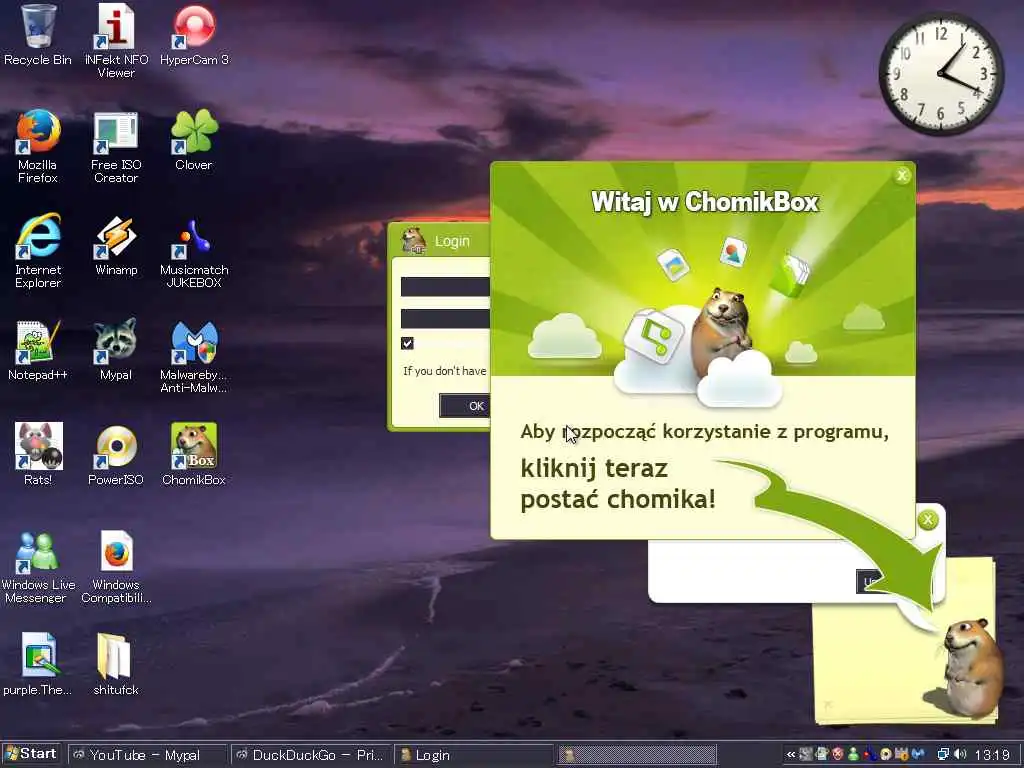The image size is (1024, 768).
Task: Select the Mozilla Firefox desktop icon
Action: (37, 146)
